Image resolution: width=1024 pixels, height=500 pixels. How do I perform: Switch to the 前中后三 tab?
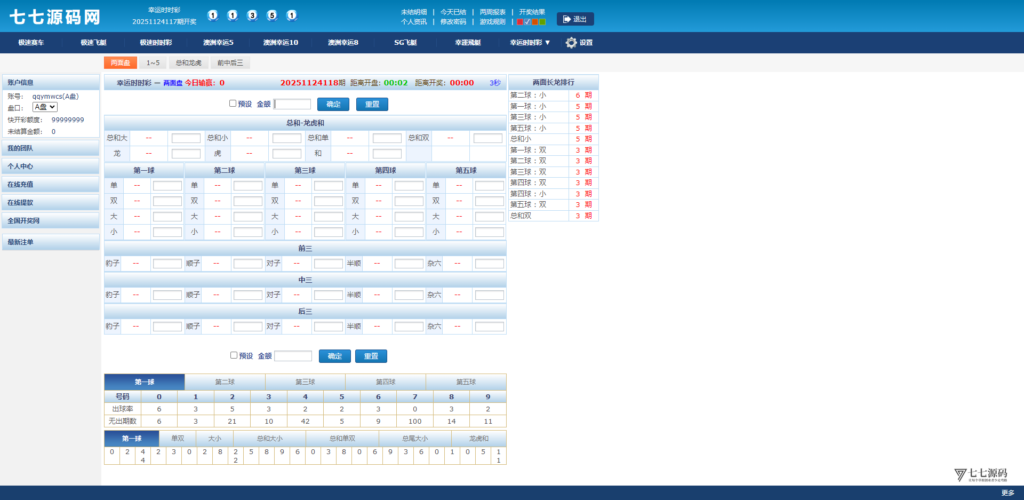(230, 63)
